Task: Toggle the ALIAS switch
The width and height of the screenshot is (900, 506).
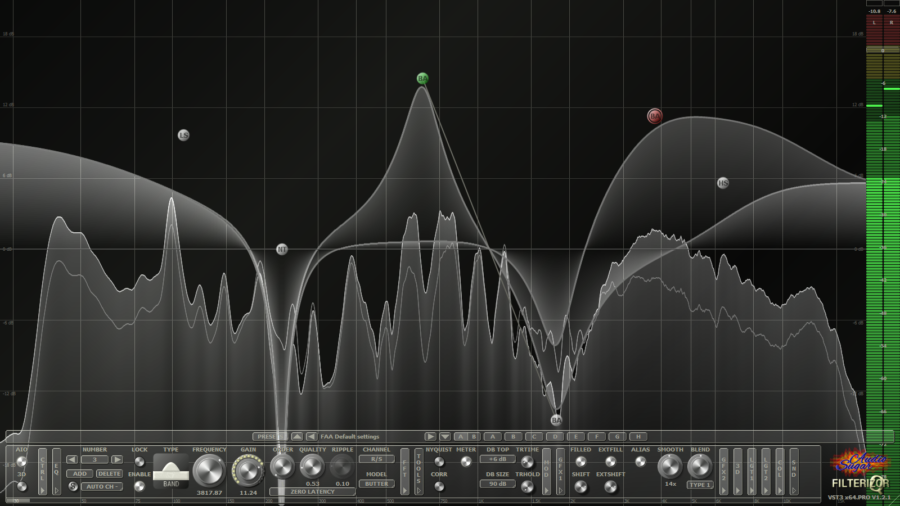Action: click(x=640, y=461)
